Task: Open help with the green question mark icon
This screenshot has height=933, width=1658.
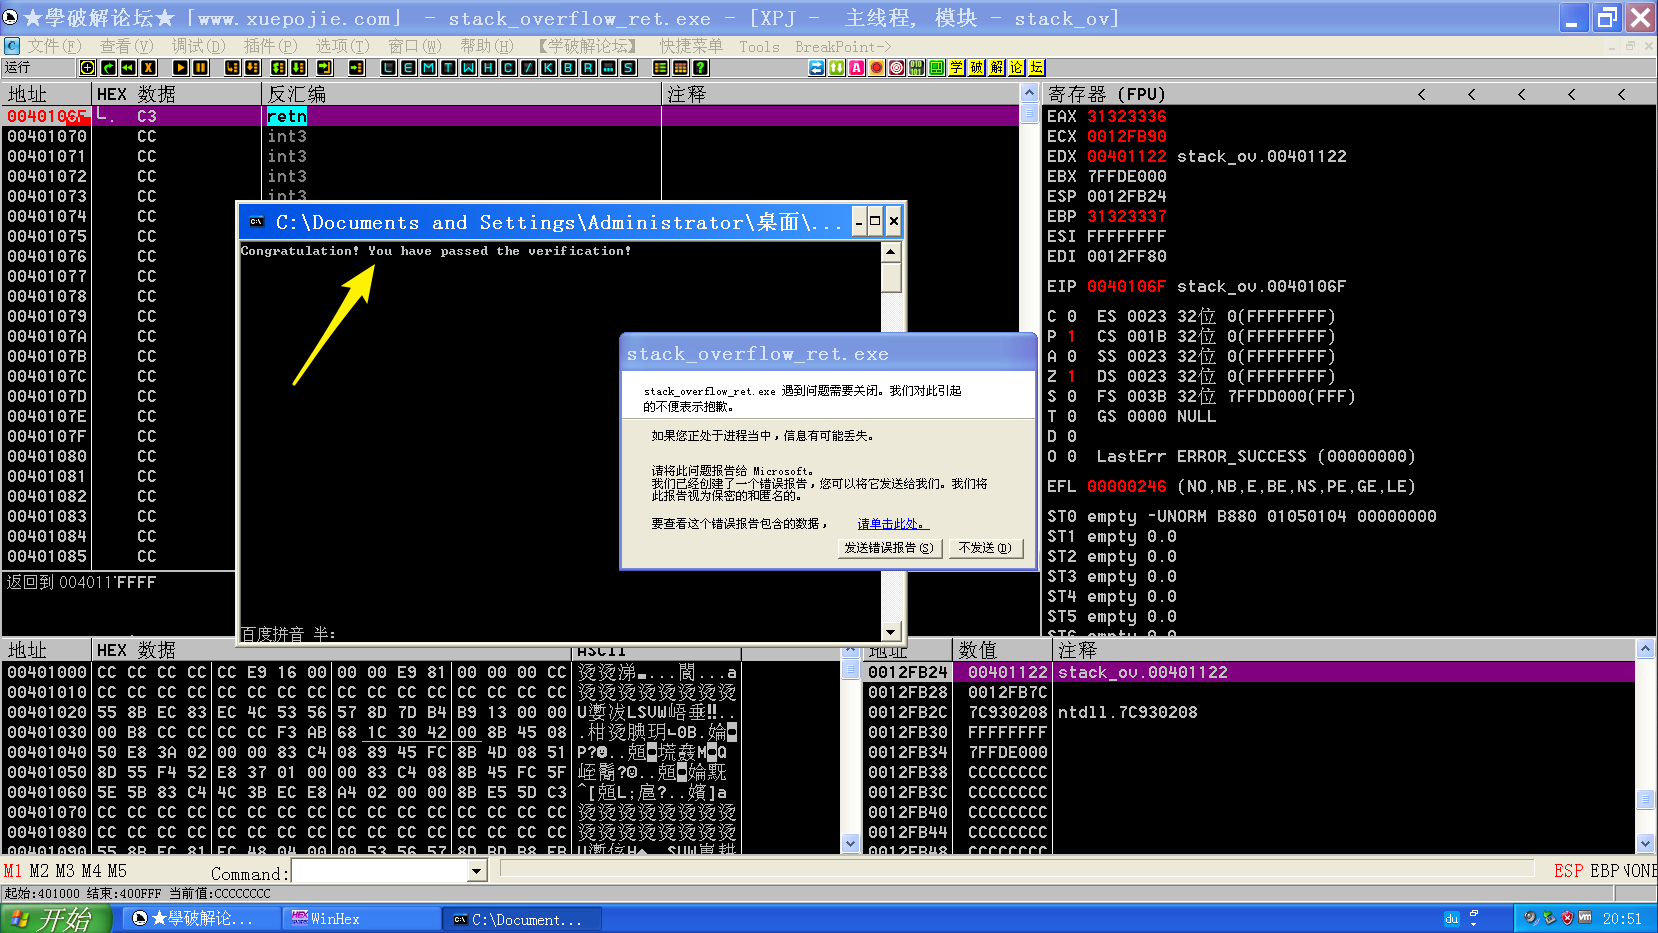Action: 700,68
